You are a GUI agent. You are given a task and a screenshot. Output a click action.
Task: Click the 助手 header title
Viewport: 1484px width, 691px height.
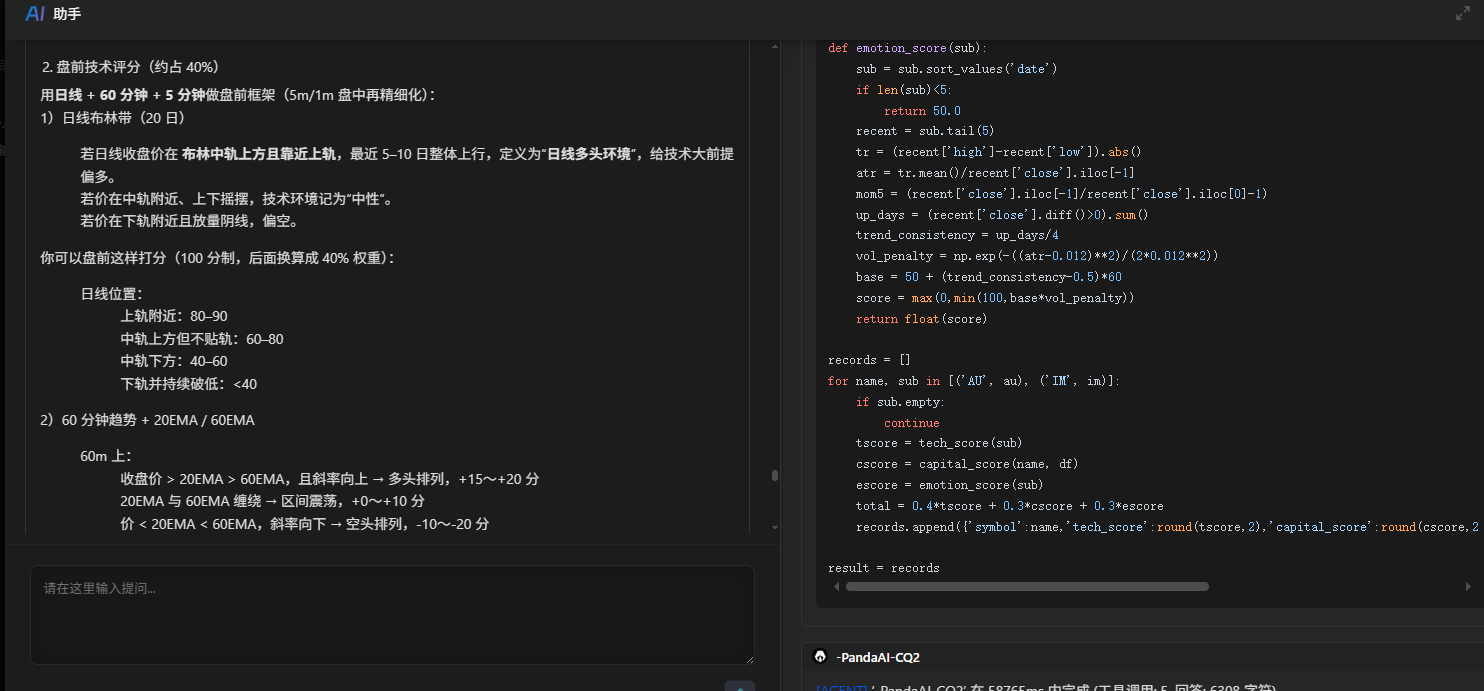tap(68, 14)
